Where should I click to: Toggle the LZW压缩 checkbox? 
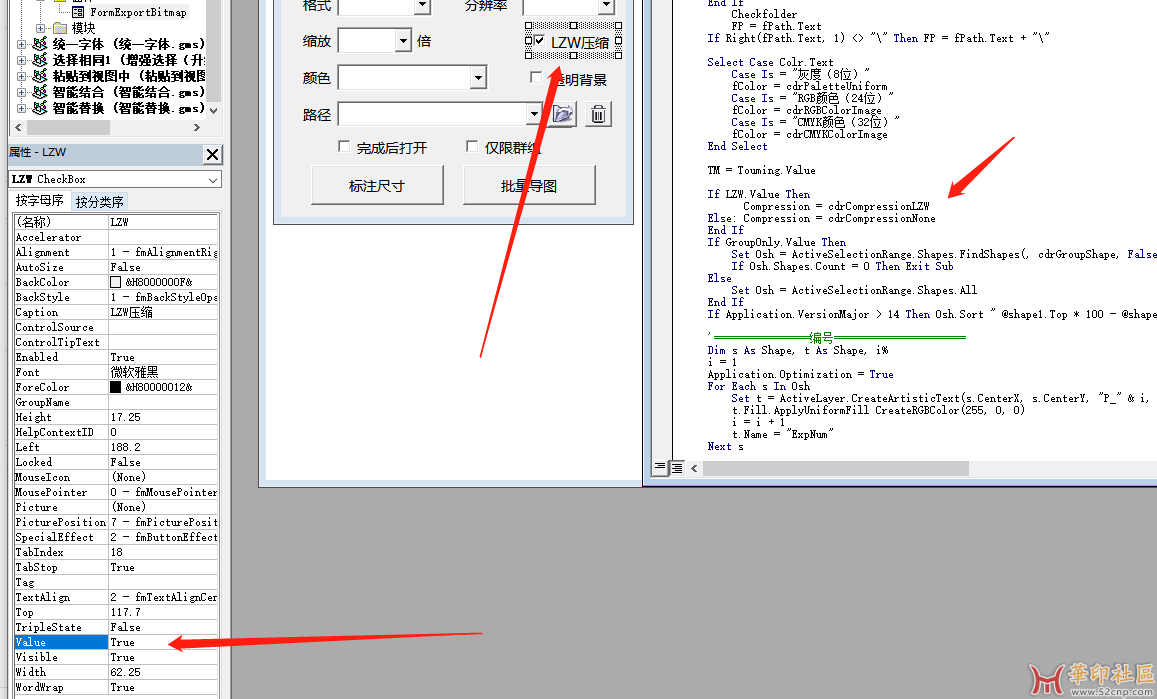[x=539, y=41]
